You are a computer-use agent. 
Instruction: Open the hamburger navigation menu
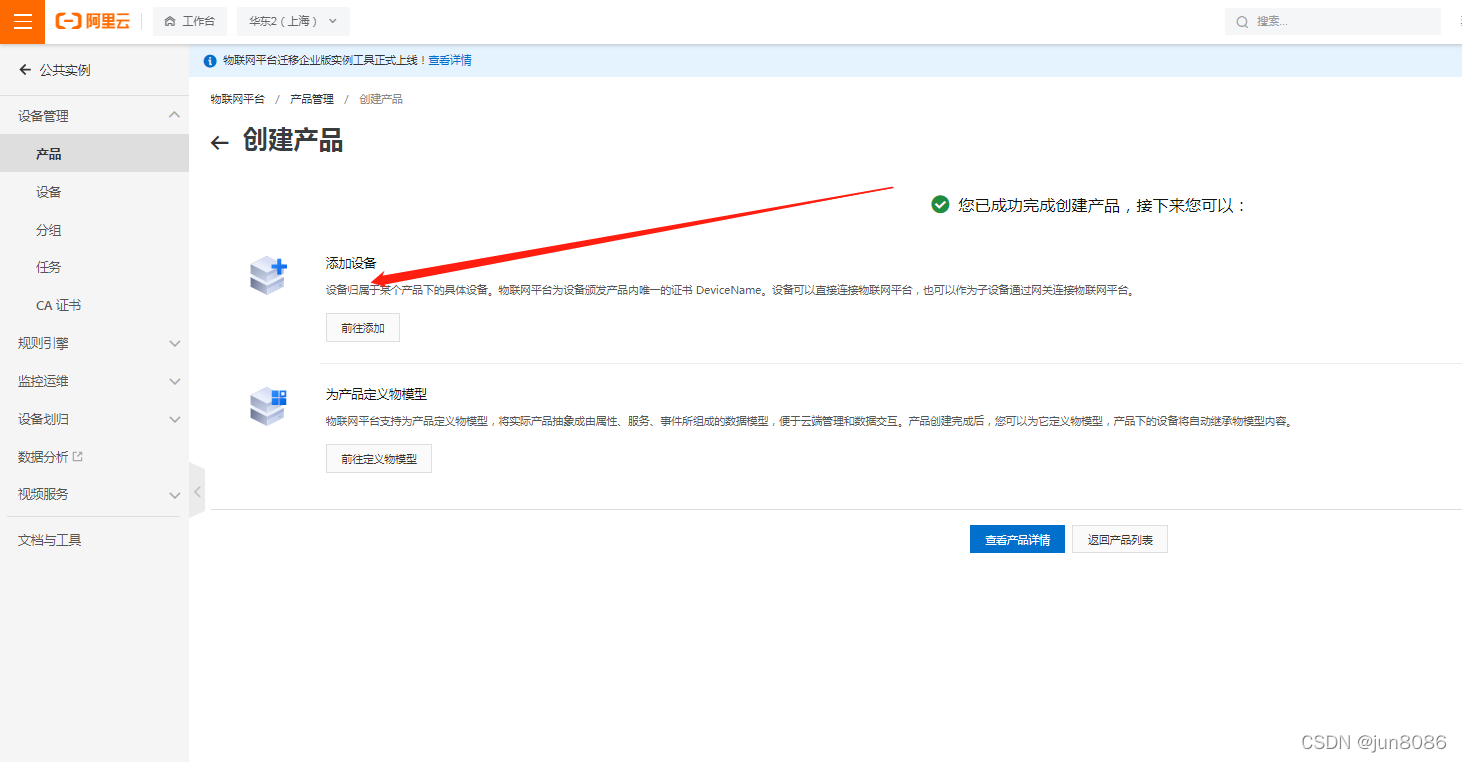[x=22, y=20]
